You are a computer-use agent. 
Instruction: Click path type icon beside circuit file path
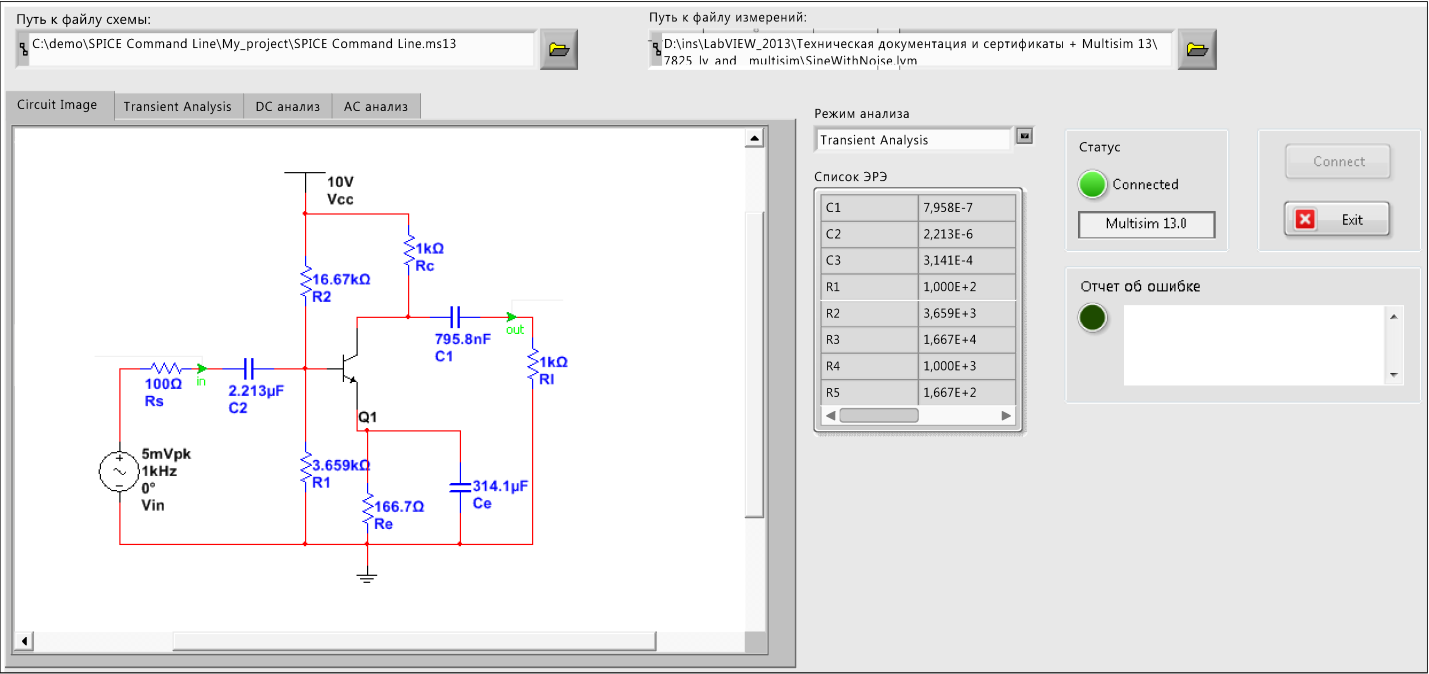click(x=23, y=47)
